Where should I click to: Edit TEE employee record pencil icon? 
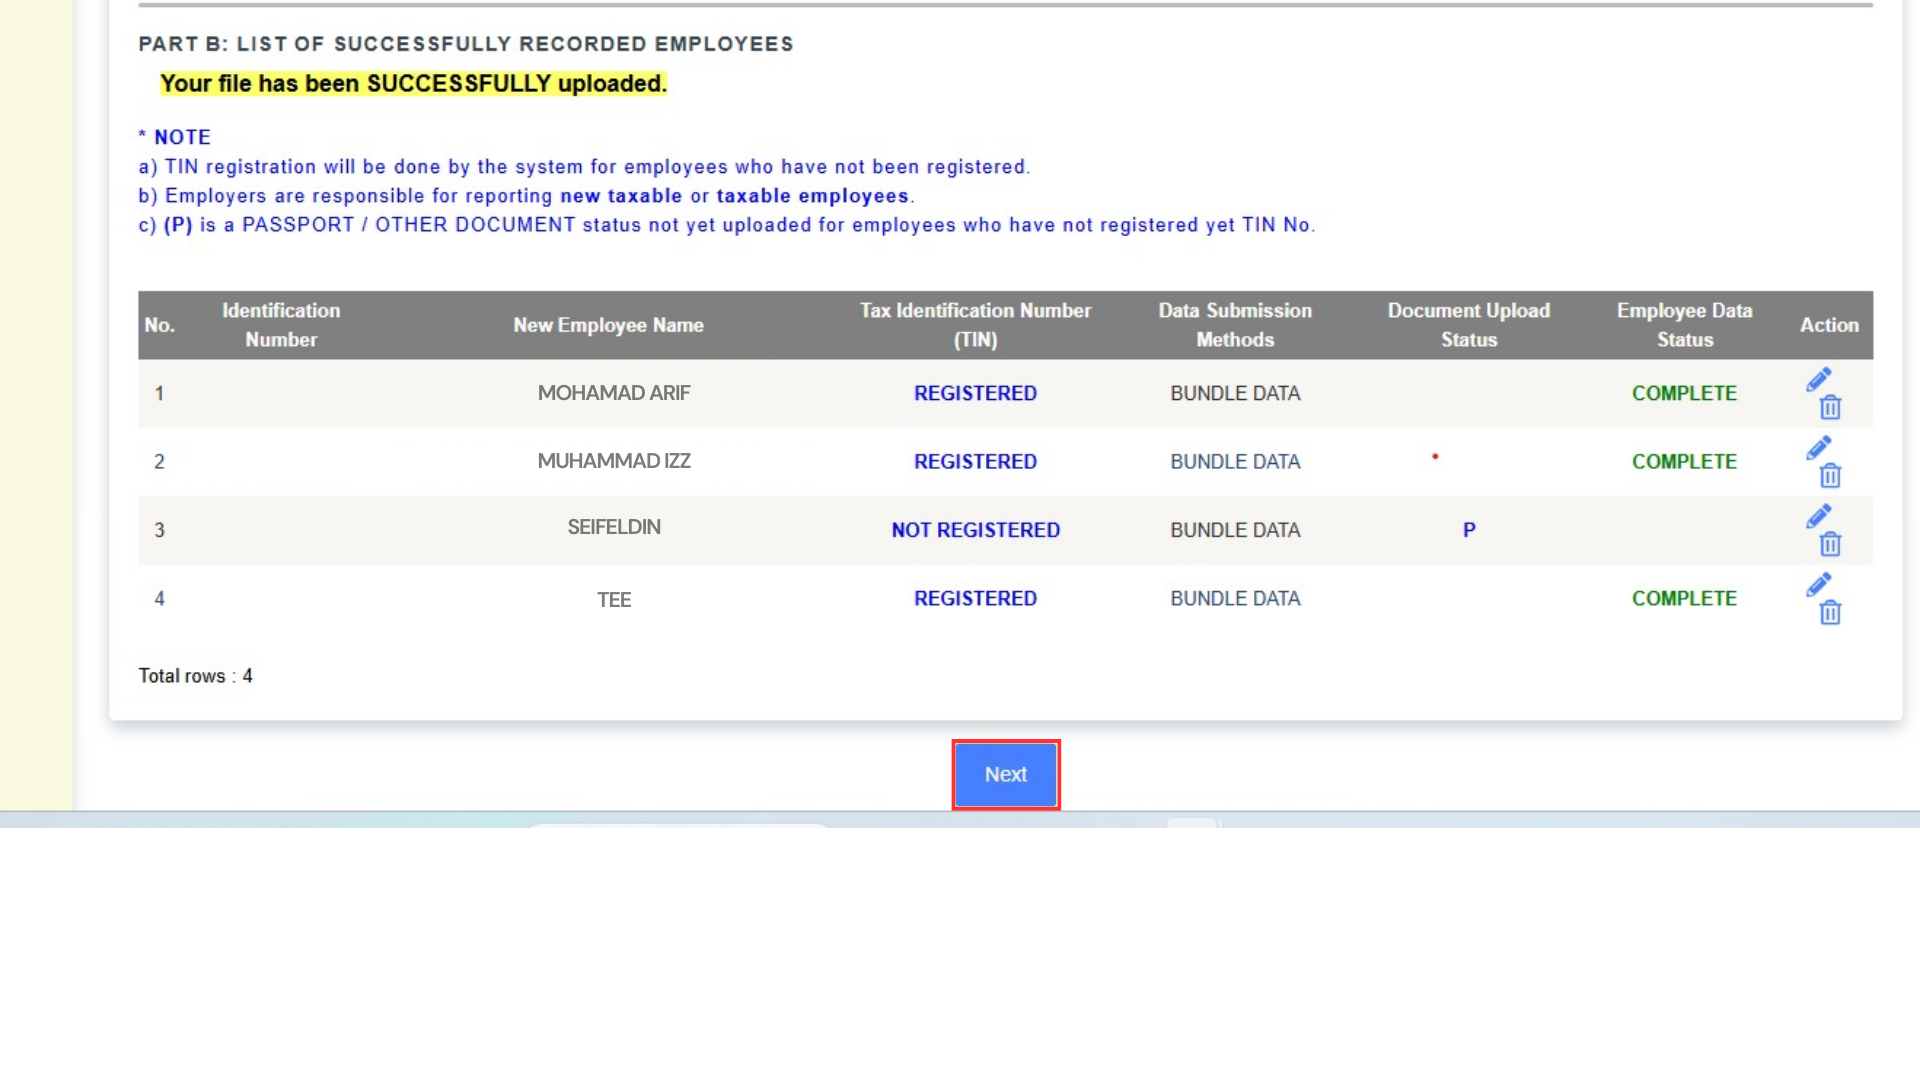[x=1818, y=585]
